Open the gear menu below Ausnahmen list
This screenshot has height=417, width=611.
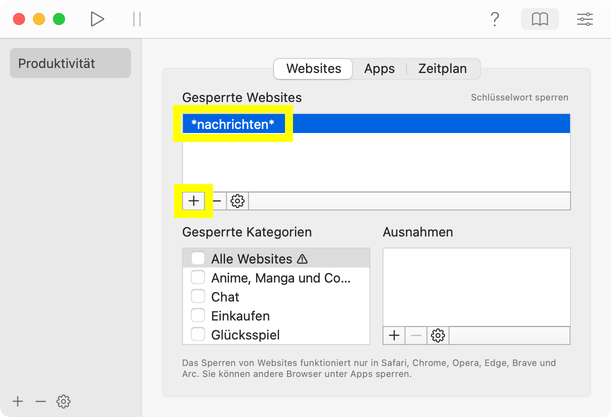coord(438,335)
